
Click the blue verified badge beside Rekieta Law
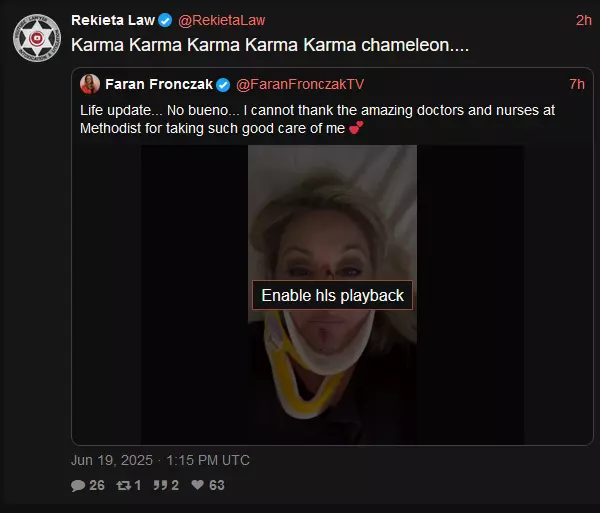click(x=165, y=20)
